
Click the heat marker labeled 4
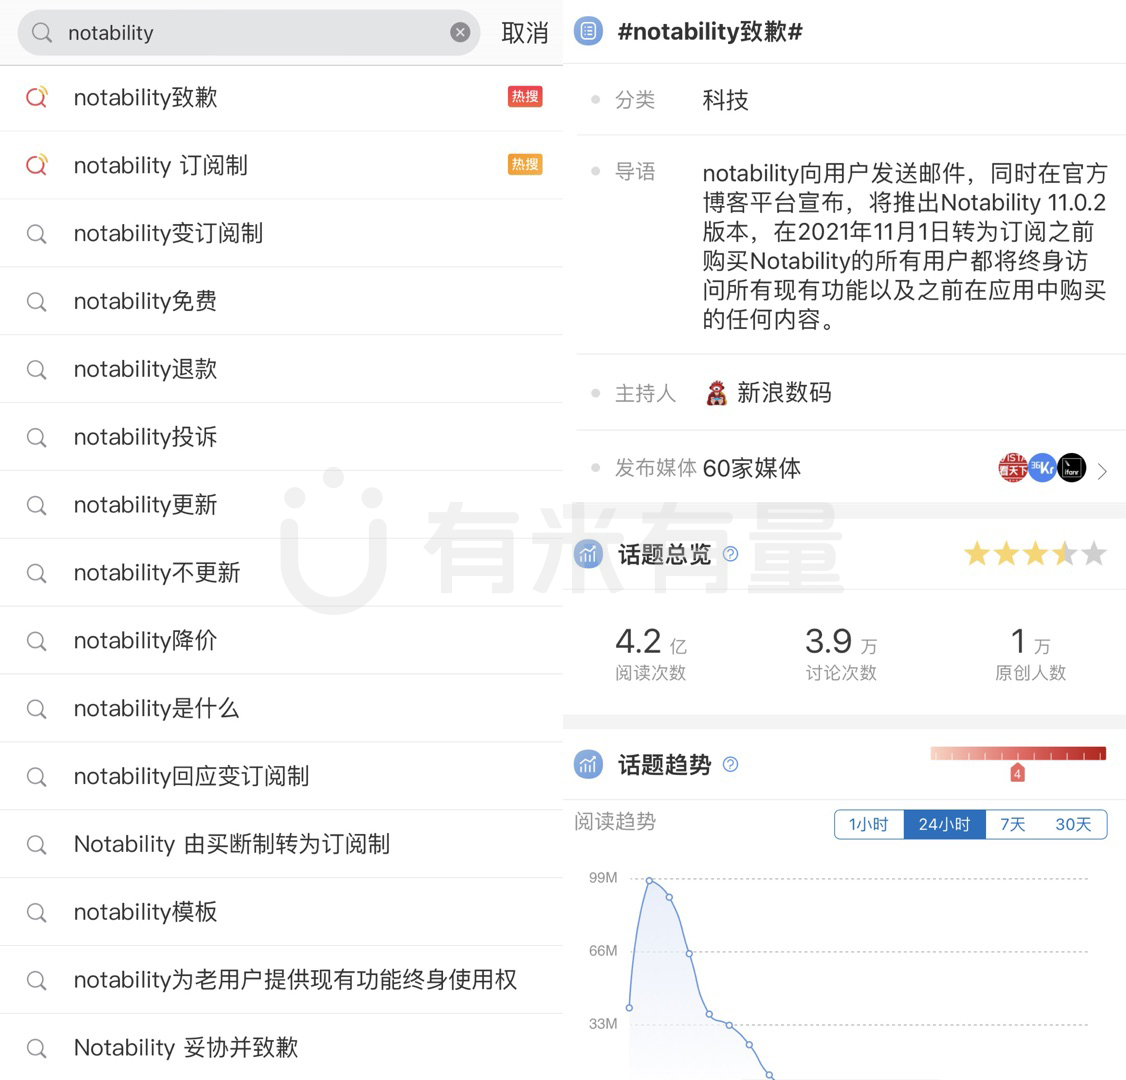pos(1018,773)
